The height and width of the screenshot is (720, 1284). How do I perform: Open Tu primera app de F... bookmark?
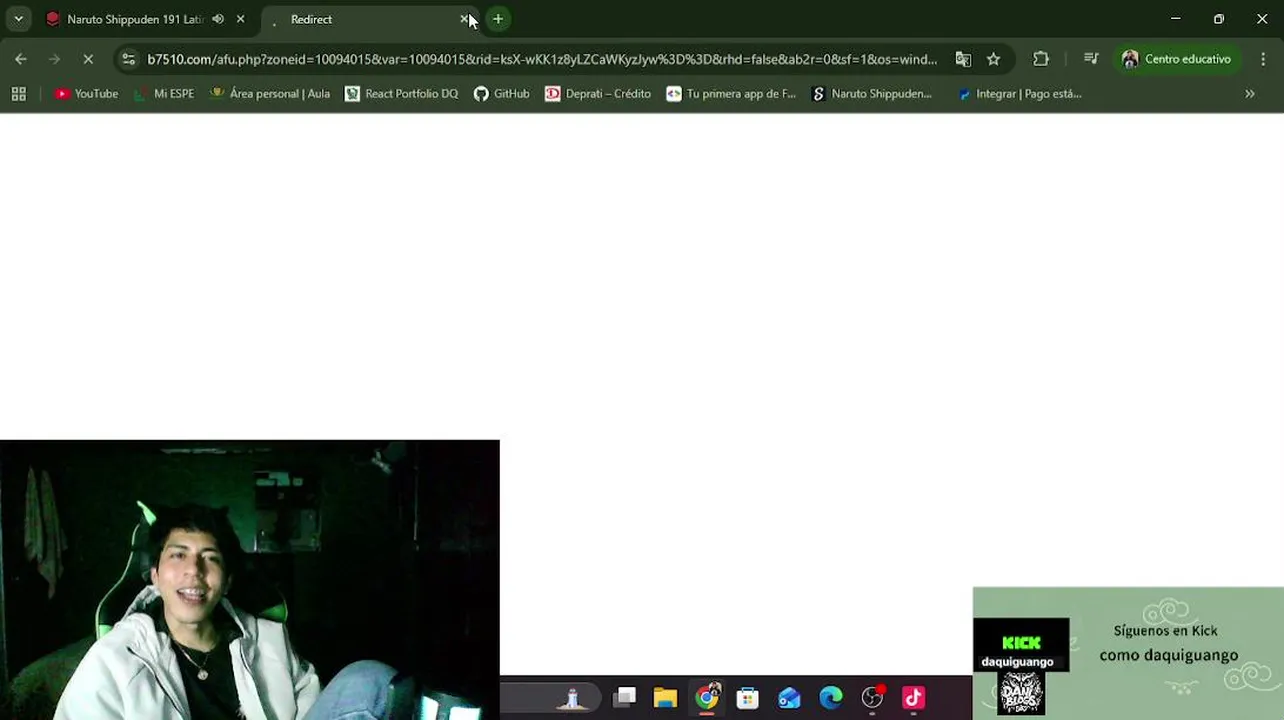pyautogui.click(x=731, y=94)
